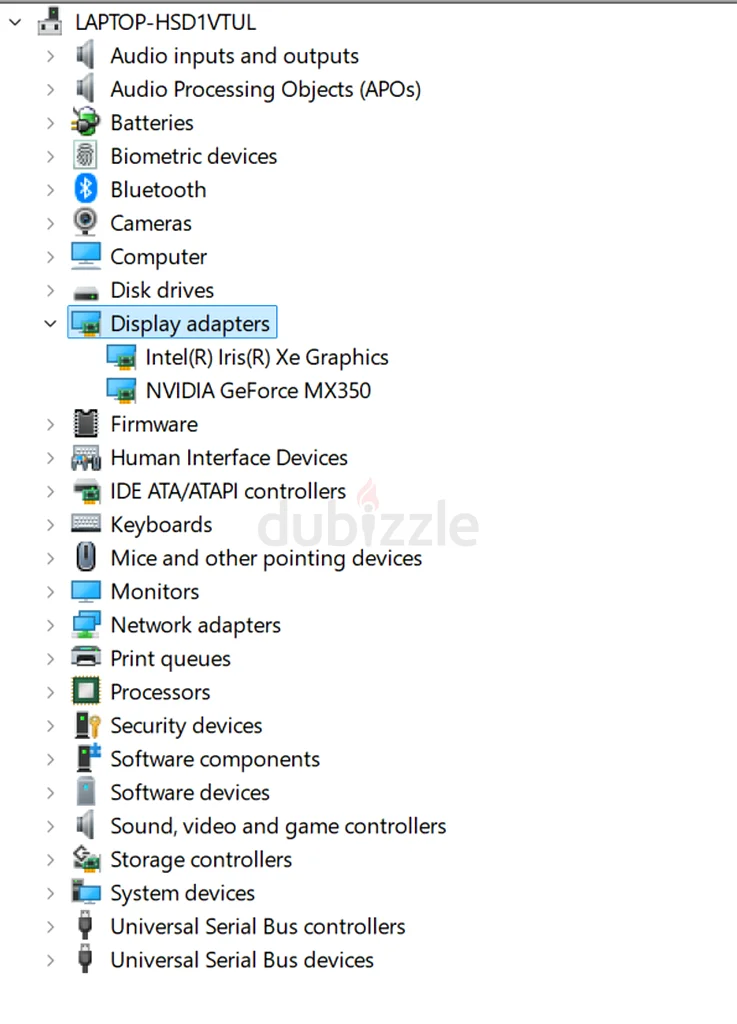Click the Keyboards category icon
The image size is (737, 1024).
[x=86, y=524]
